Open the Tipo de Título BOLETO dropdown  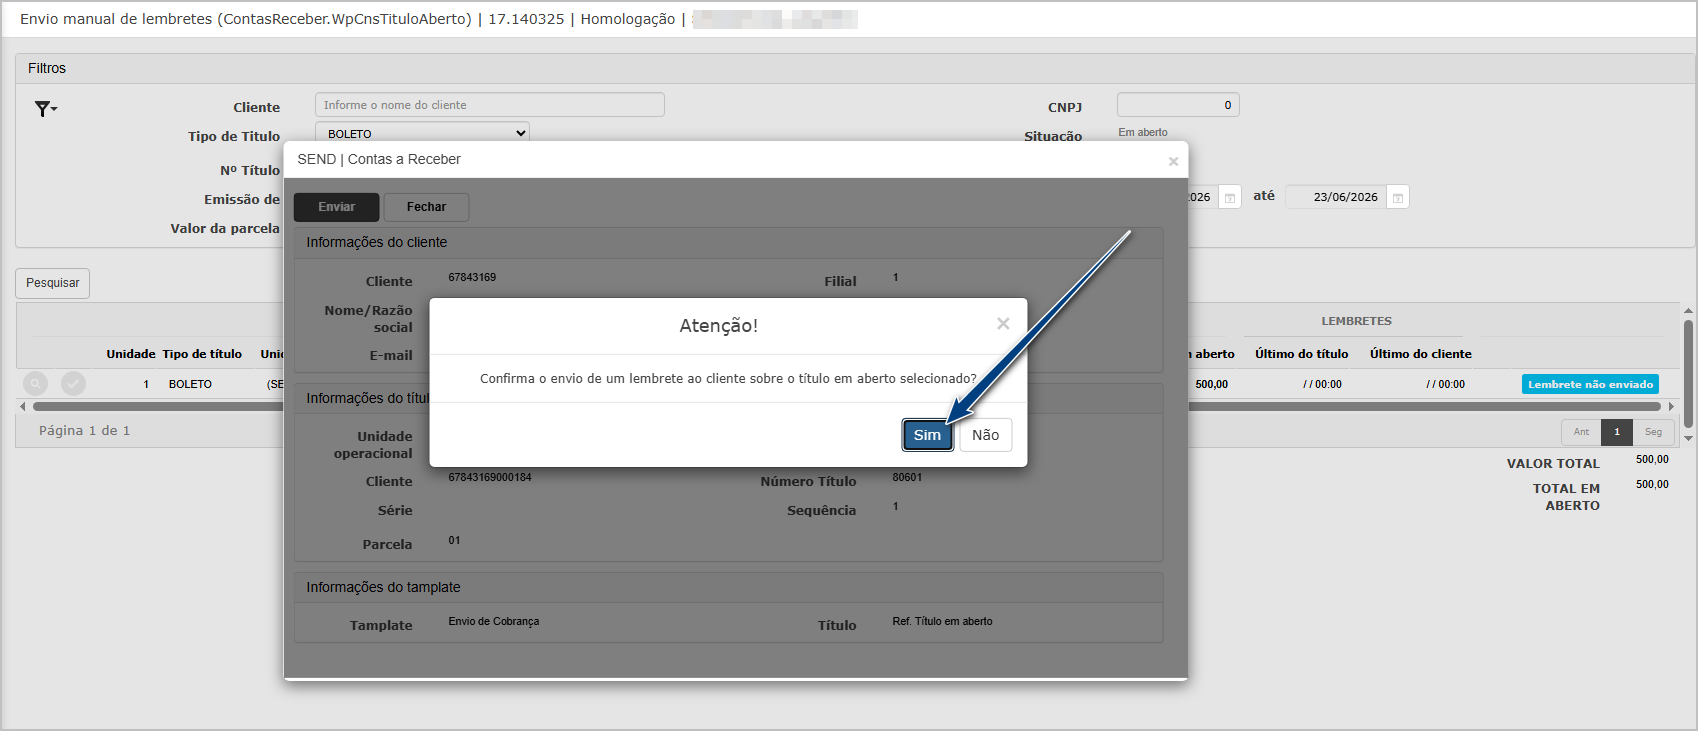[422, 133]
